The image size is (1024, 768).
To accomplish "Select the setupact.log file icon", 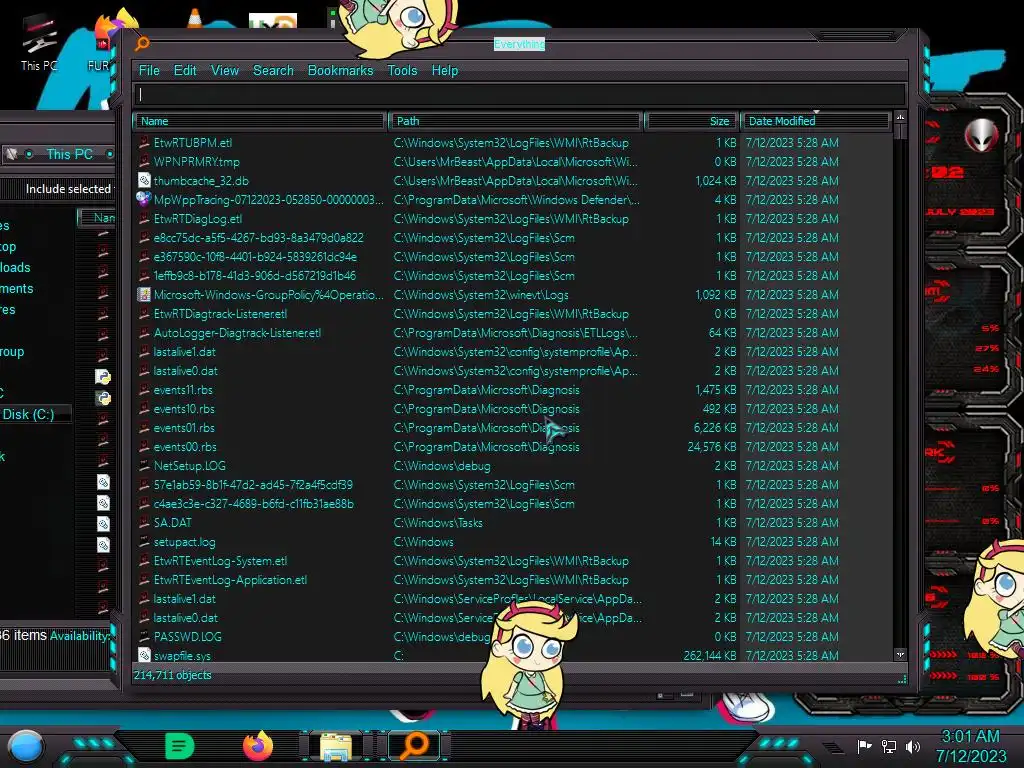I will pos(144,541).
